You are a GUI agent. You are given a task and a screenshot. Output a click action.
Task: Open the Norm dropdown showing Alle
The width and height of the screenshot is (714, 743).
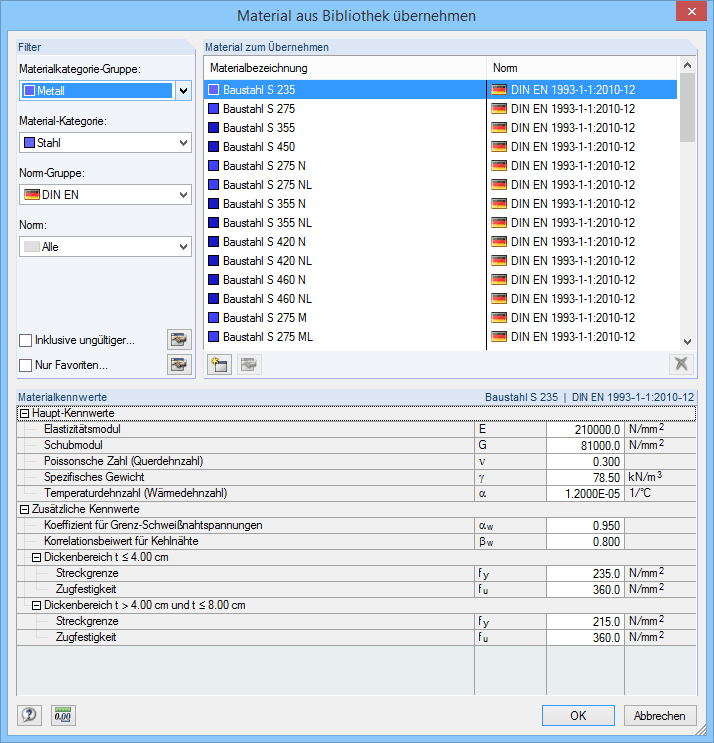(x=105, y=247)
